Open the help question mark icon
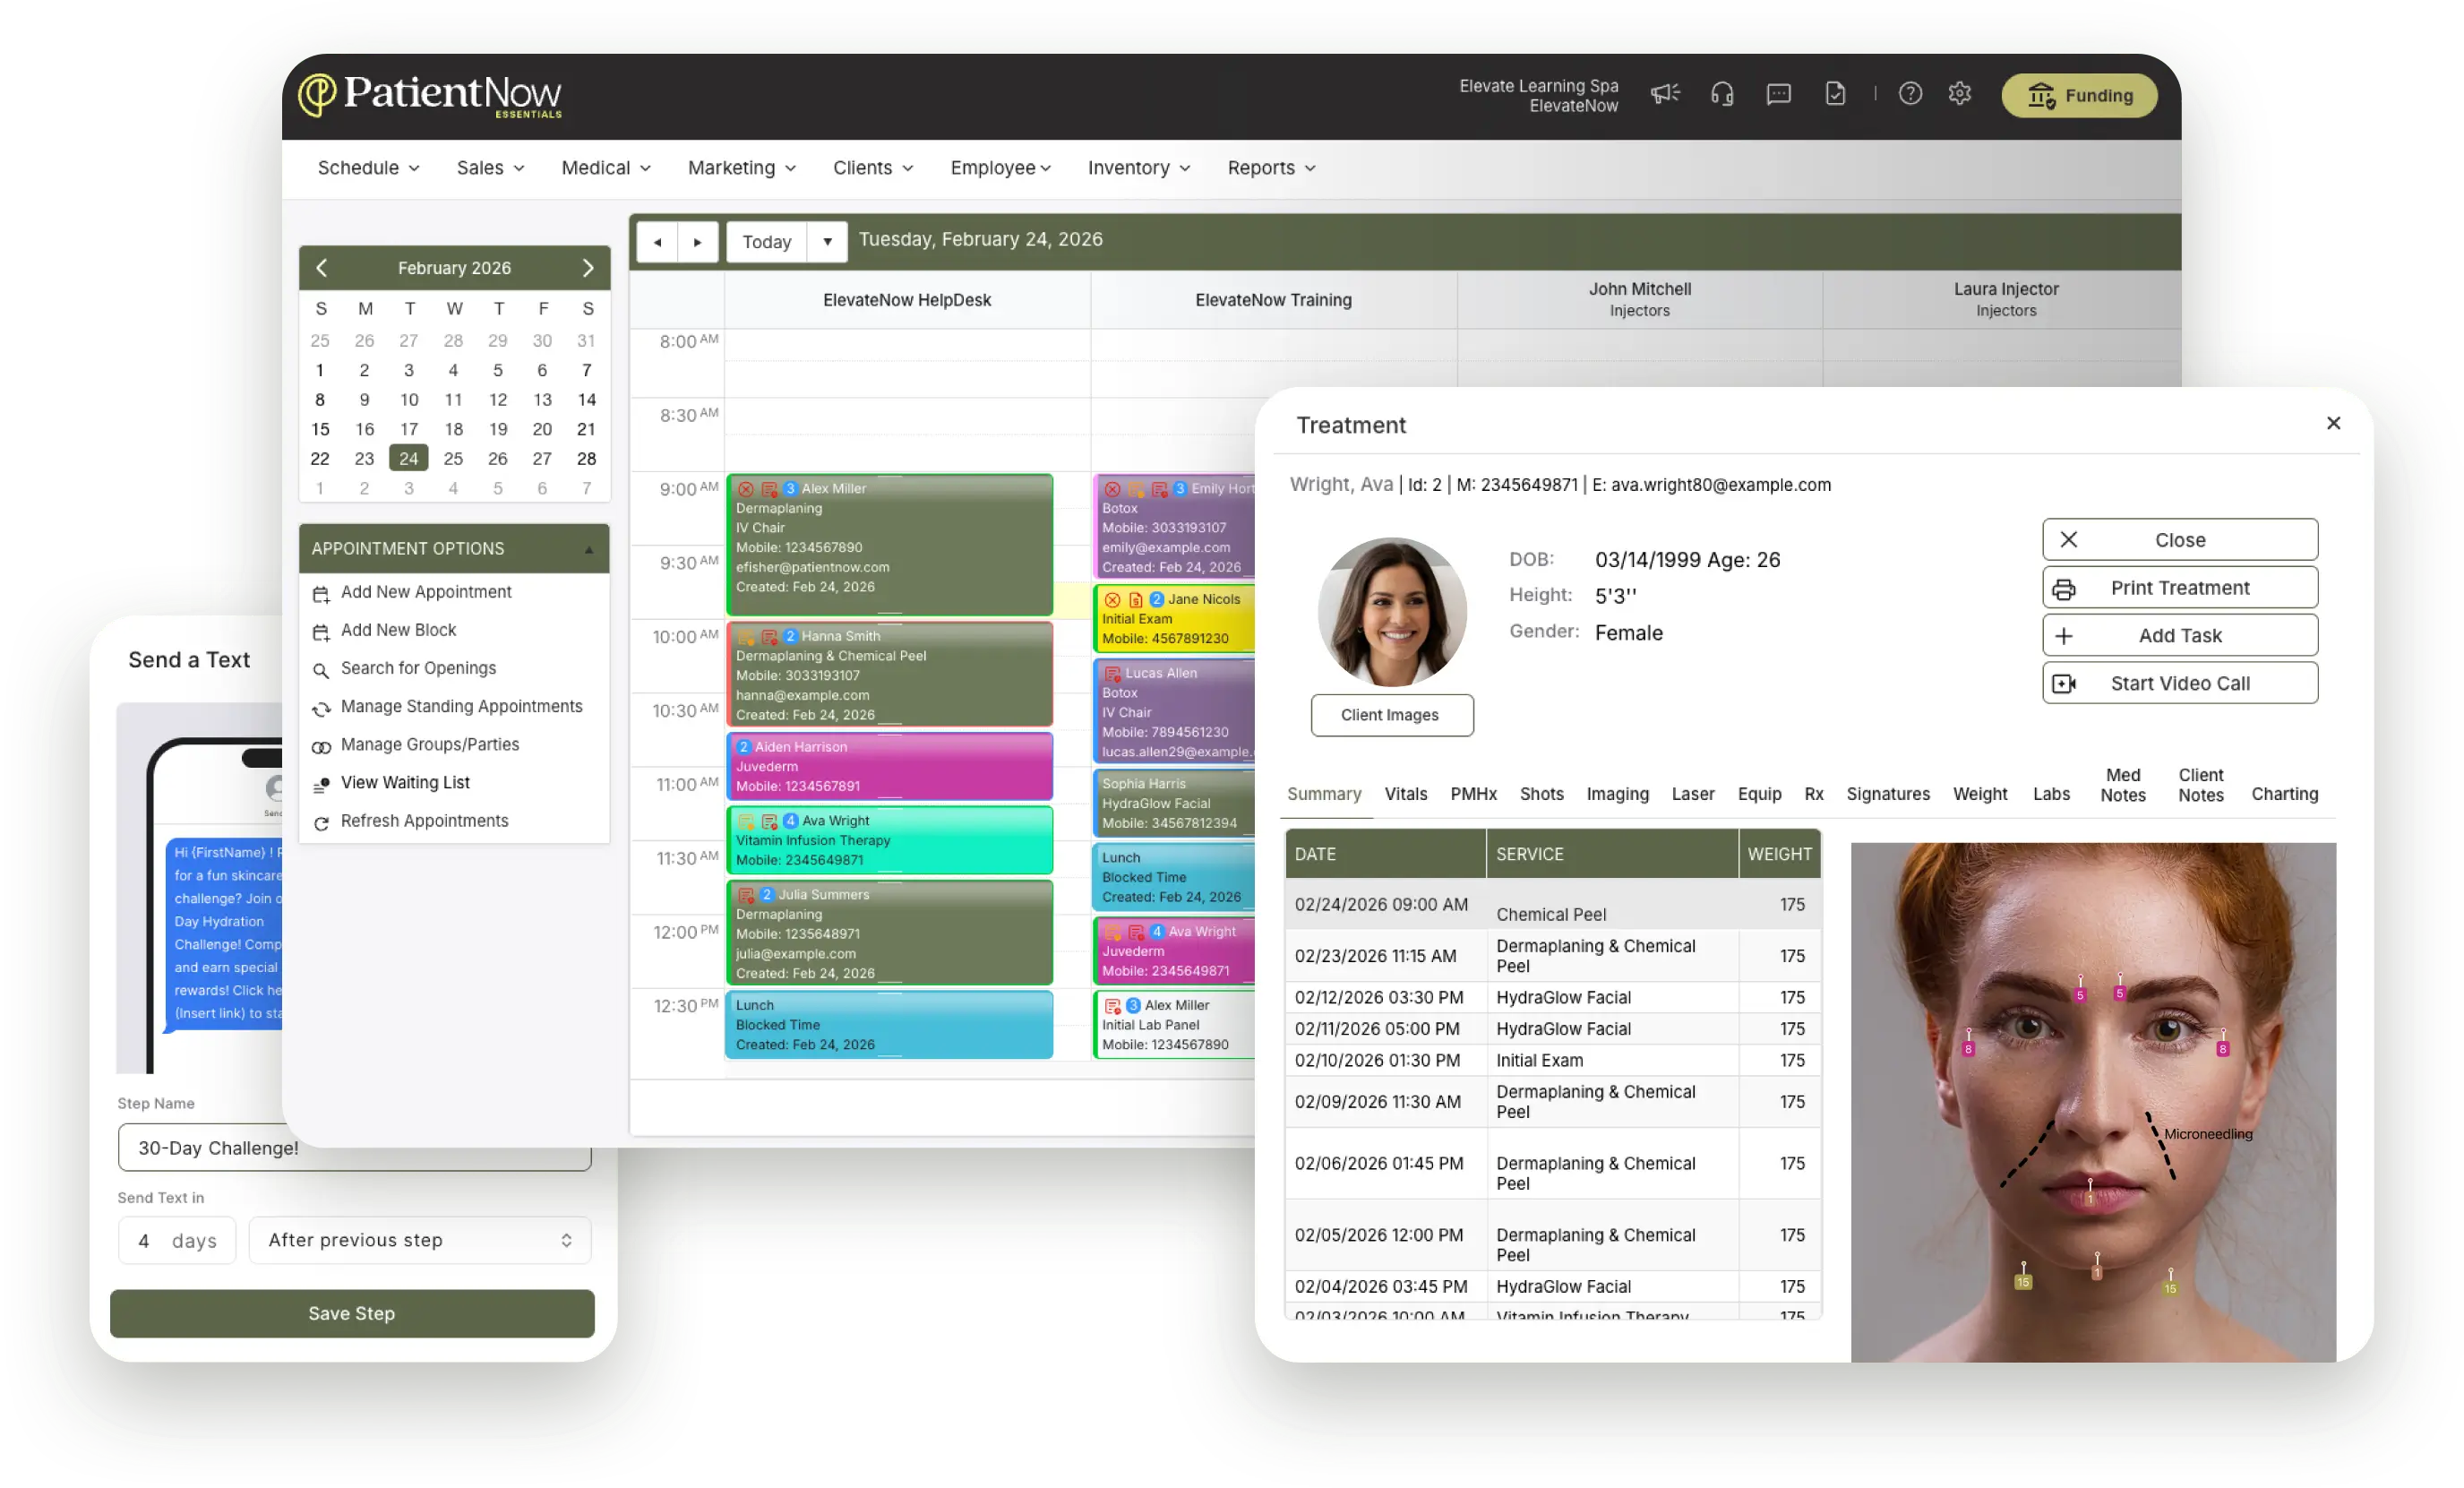The width and height of the screenshot is (2464, 1488). coord(1910,94)
